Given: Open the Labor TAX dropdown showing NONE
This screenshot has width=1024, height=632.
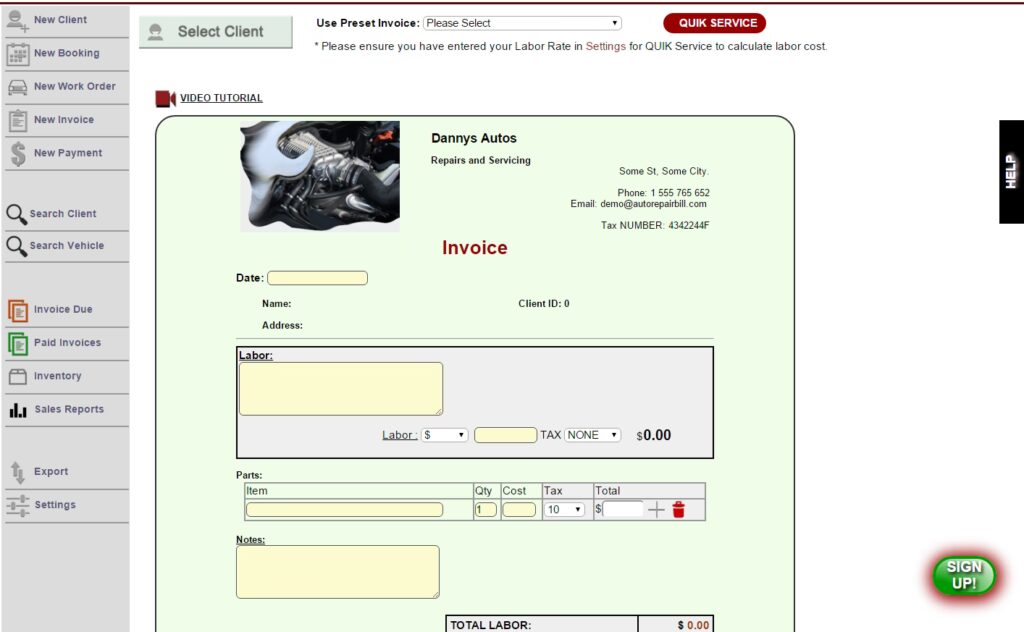Looking at the screenshot, I should pyautogui.click(x=592, y=436).
